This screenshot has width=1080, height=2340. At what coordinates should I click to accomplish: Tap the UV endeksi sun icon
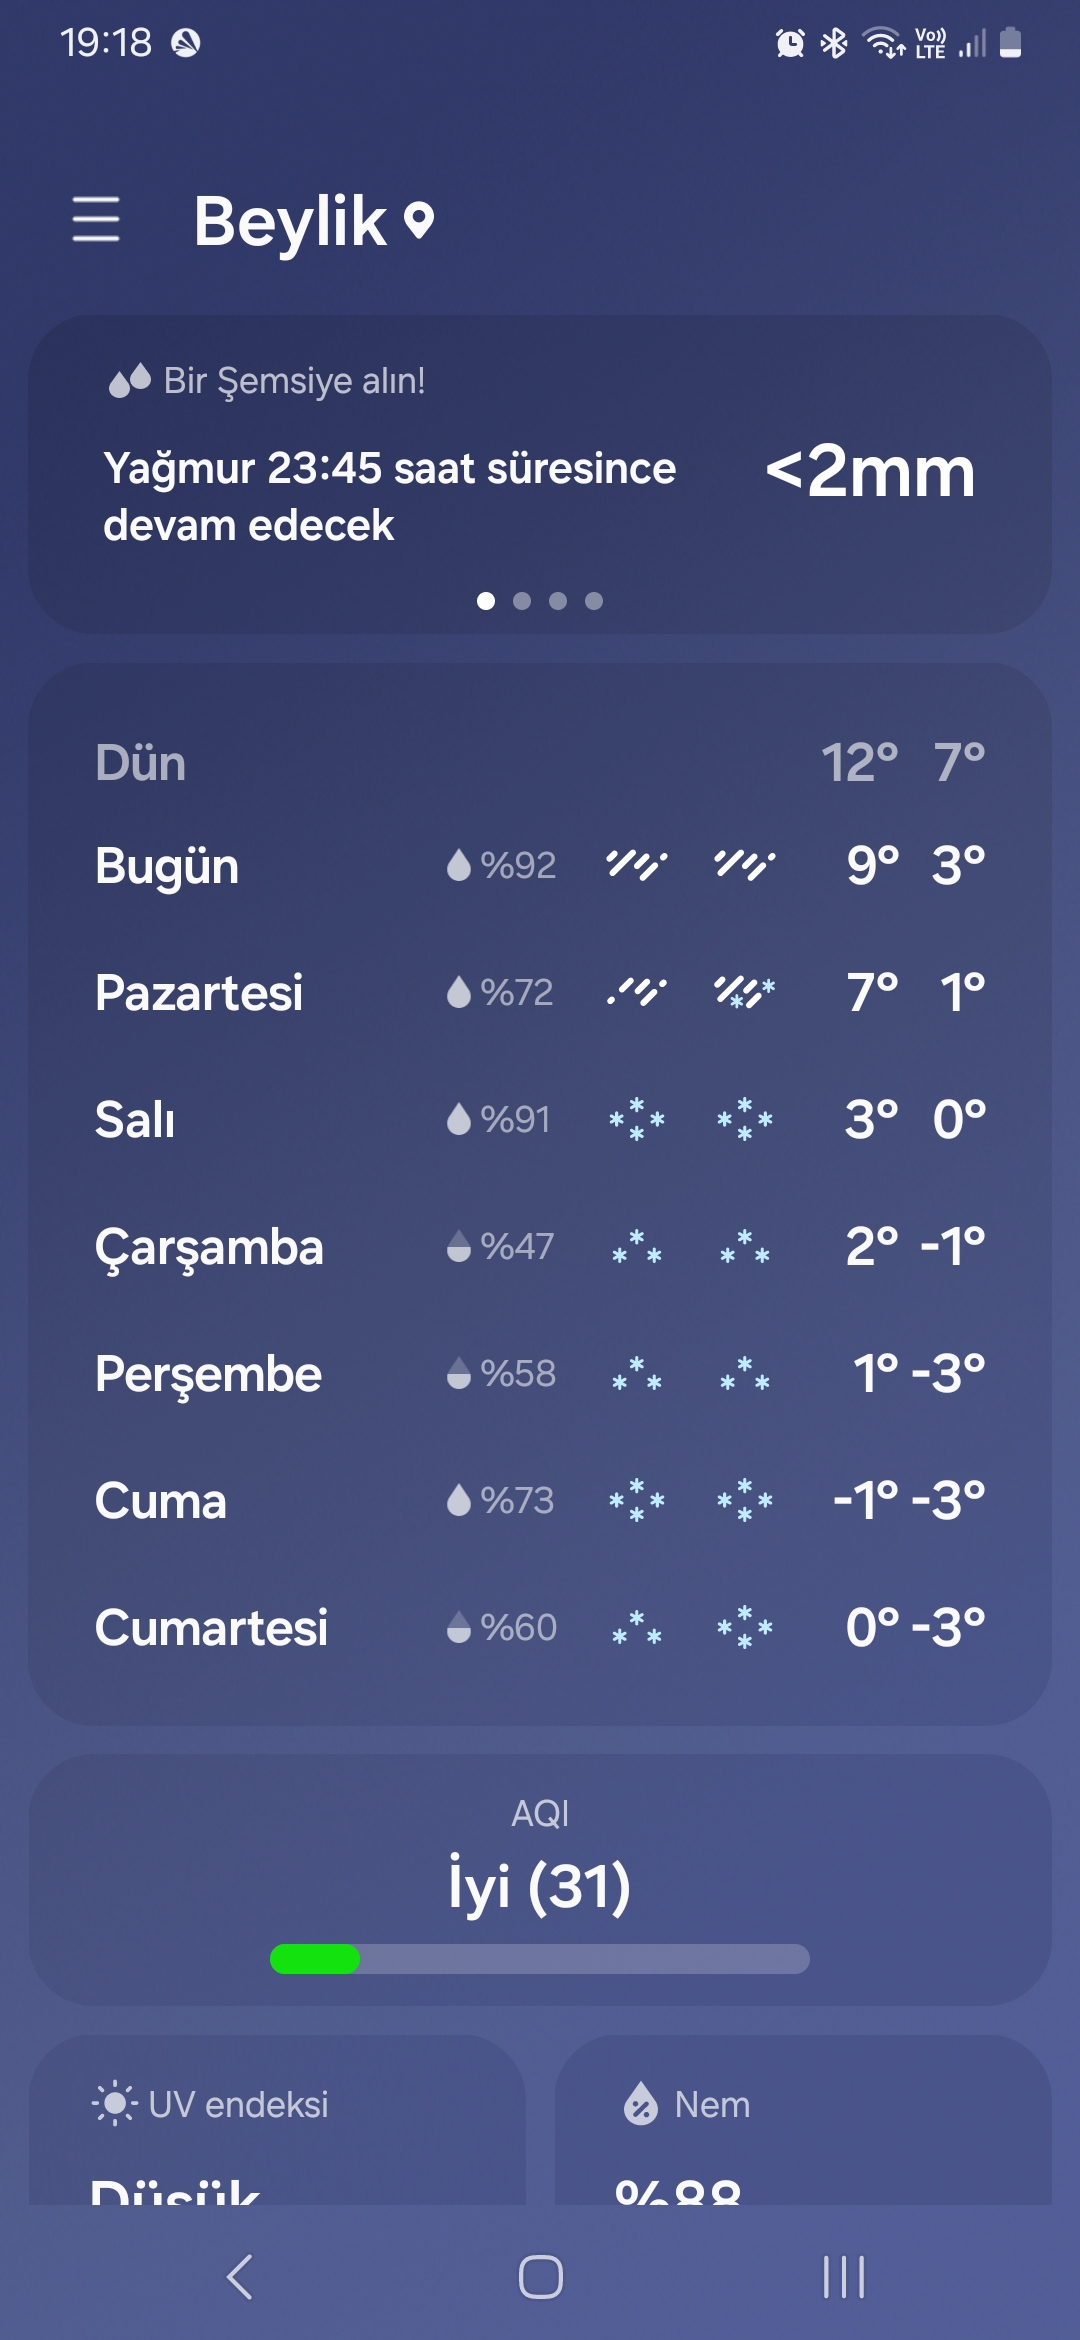pyautogui.click(x=115, y=2104)
